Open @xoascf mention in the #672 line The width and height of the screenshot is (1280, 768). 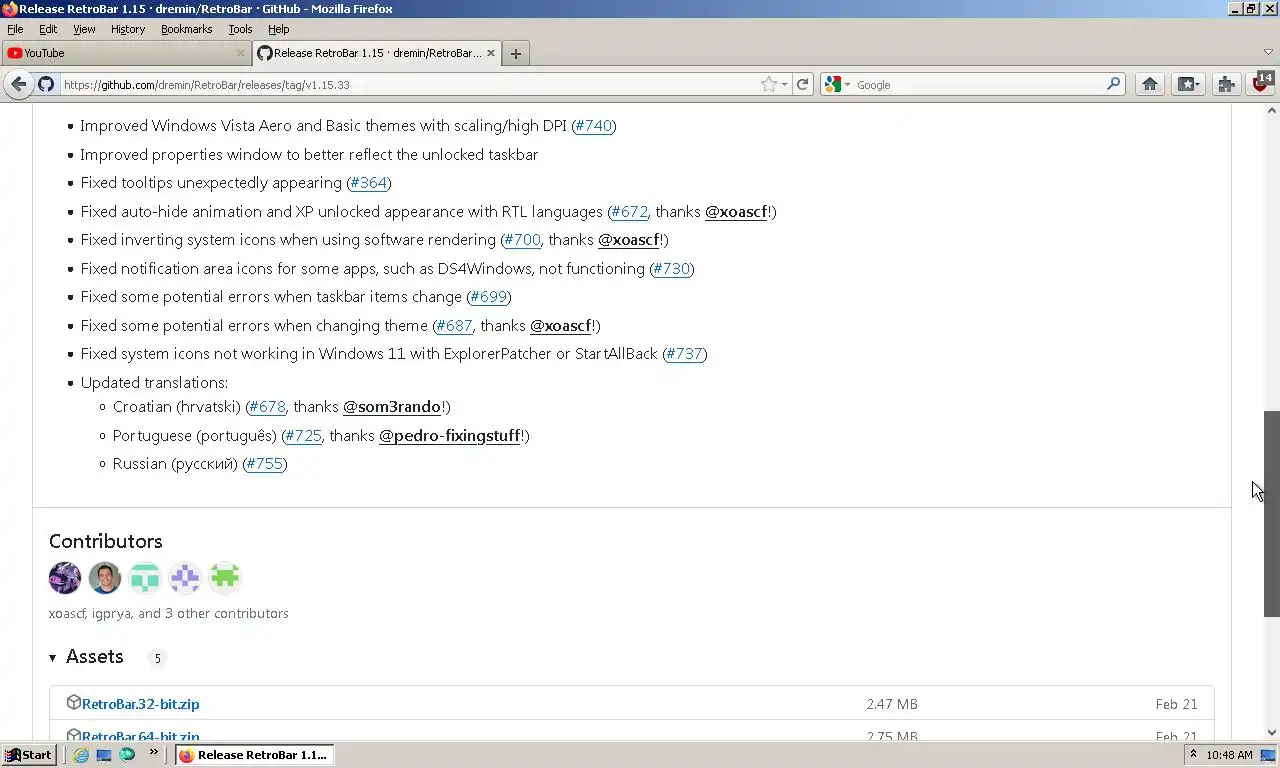pos(736,212)
